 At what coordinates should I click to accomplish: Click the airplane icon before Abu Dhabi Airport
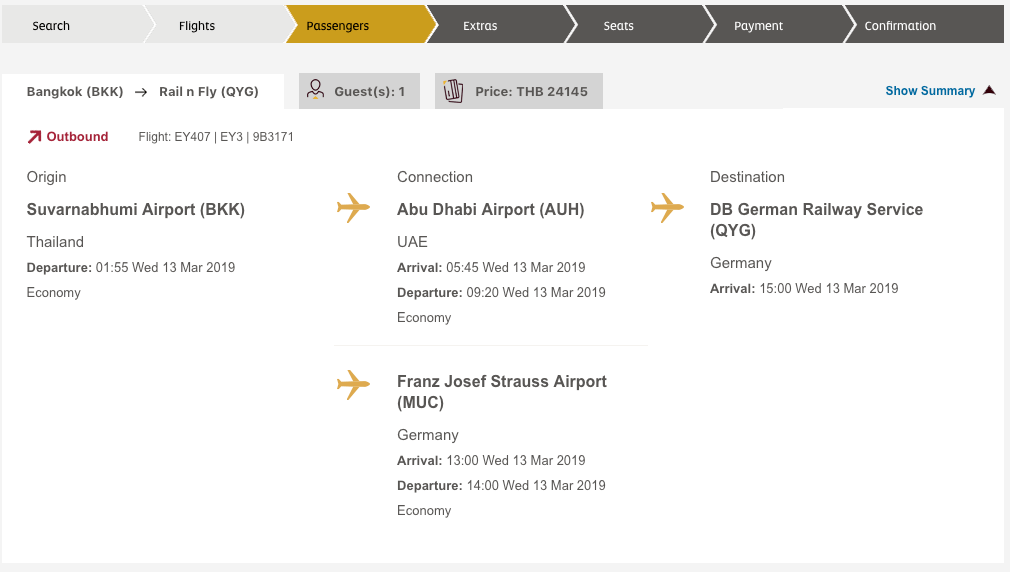click(x=353, y=207)
